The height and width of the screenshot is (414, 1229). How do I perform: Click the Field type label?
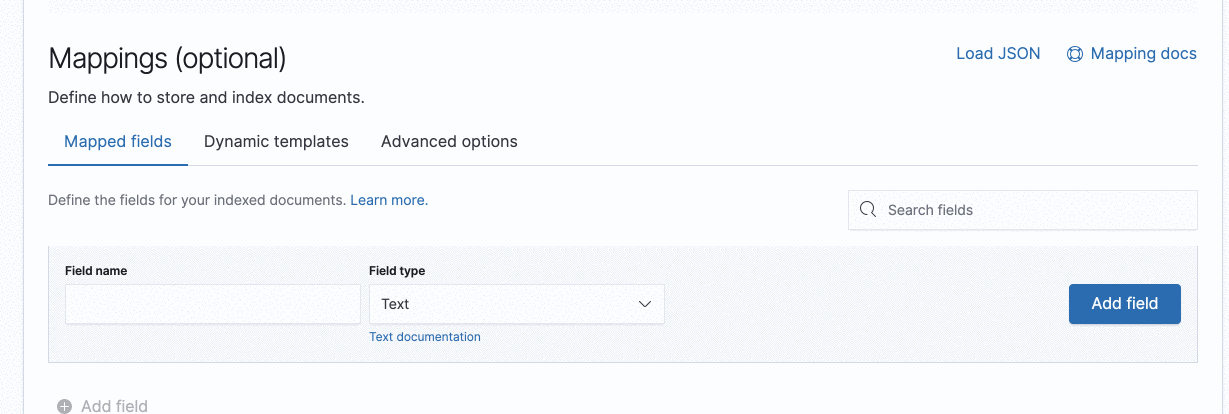(x=397, y=271)
